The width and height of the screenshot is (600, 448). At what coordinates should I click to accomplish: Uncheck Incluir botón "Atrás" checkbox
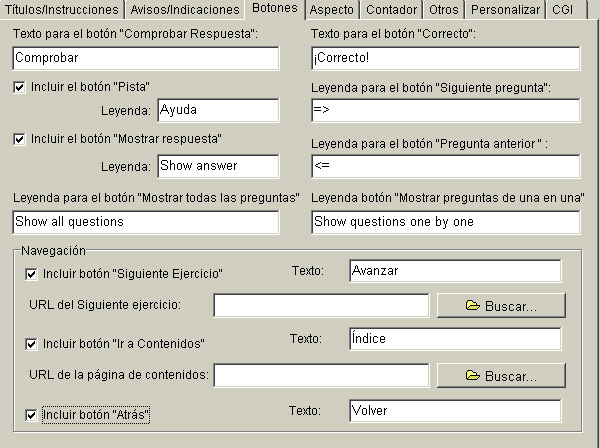pyautogui.click(x=31, y=414)
